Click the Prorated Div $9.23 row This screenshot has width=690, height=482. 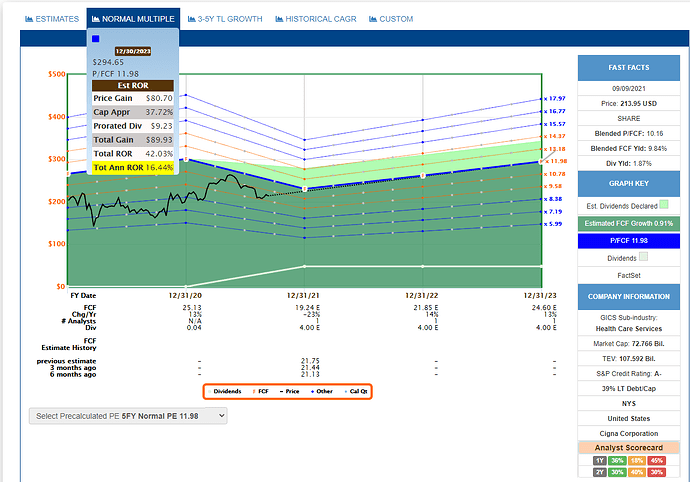133,126
